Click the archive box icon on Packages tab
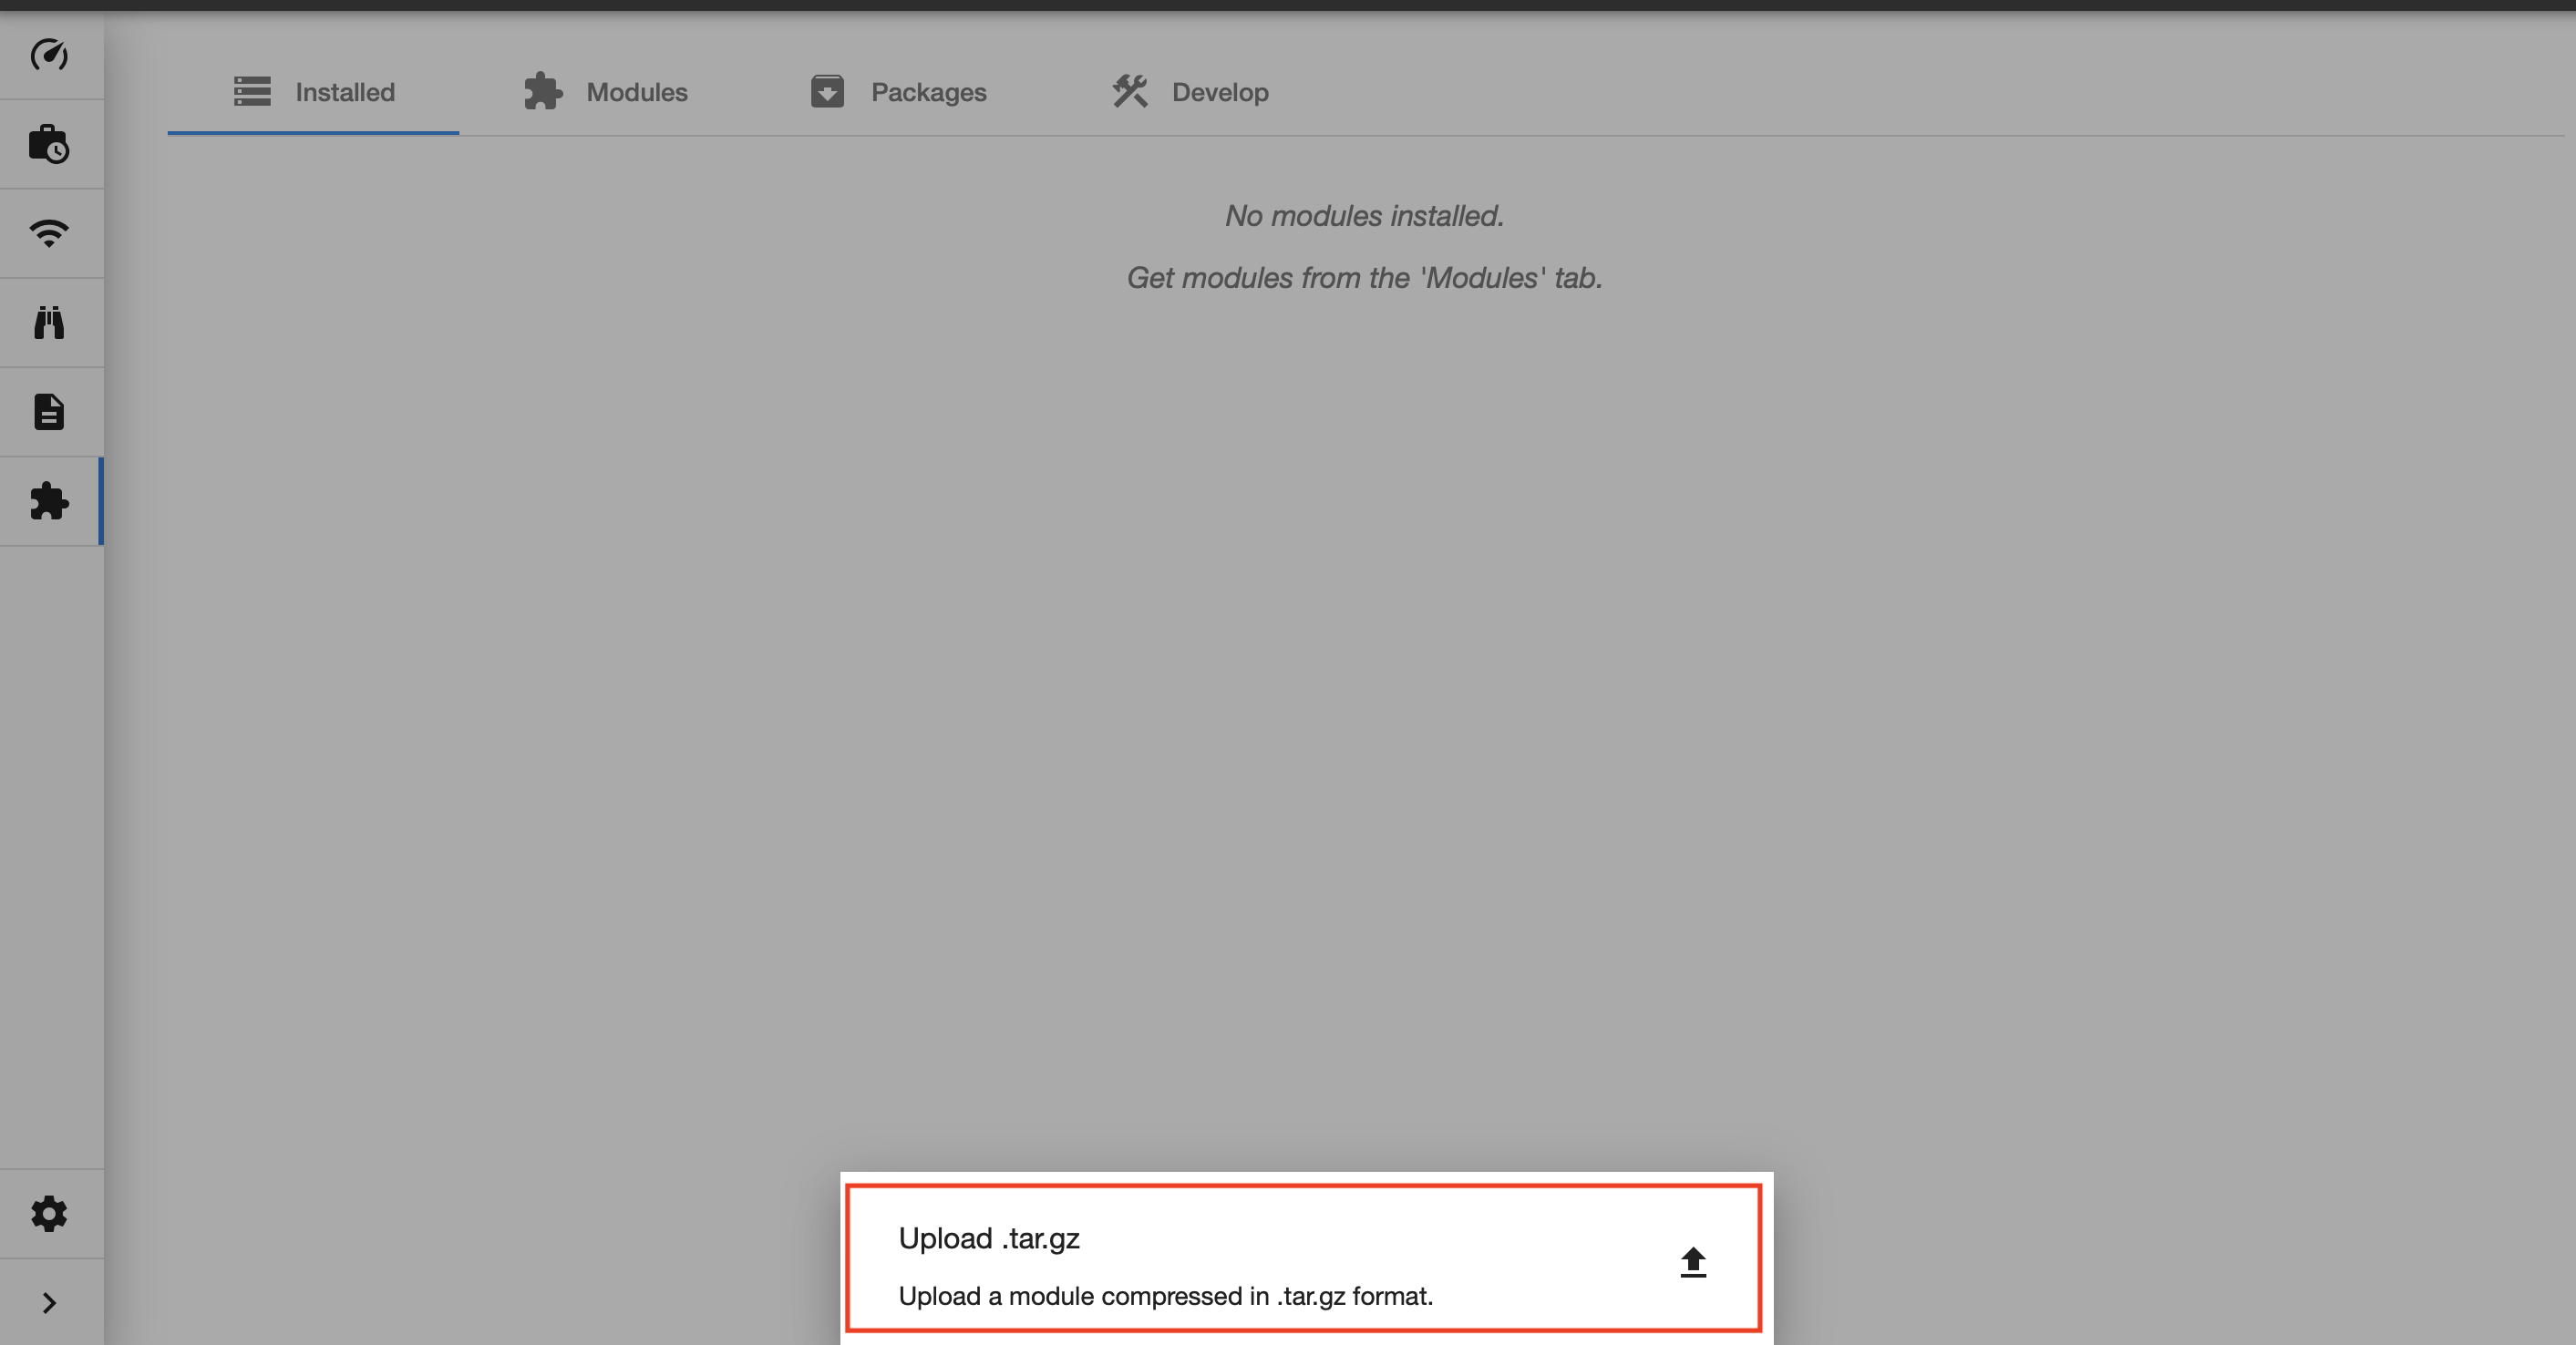 point(827,91)
